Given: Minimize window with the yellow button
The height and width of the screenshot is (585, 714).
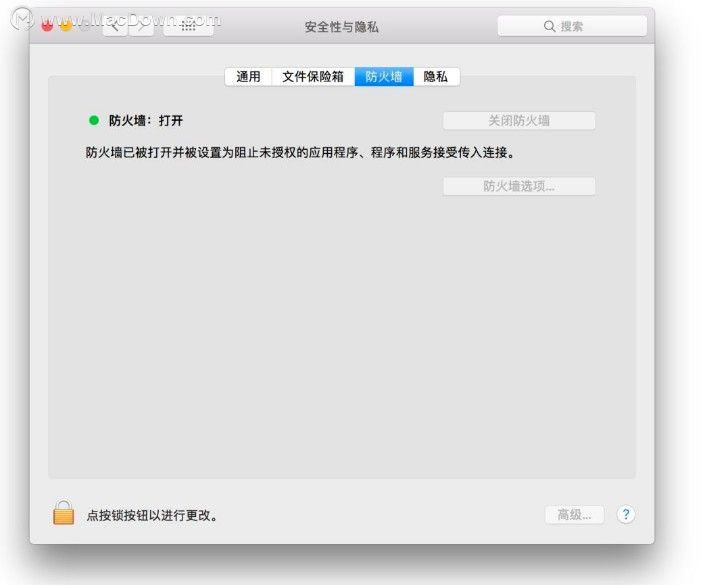Looking at the screenshot, I should [x=66, y=25].
